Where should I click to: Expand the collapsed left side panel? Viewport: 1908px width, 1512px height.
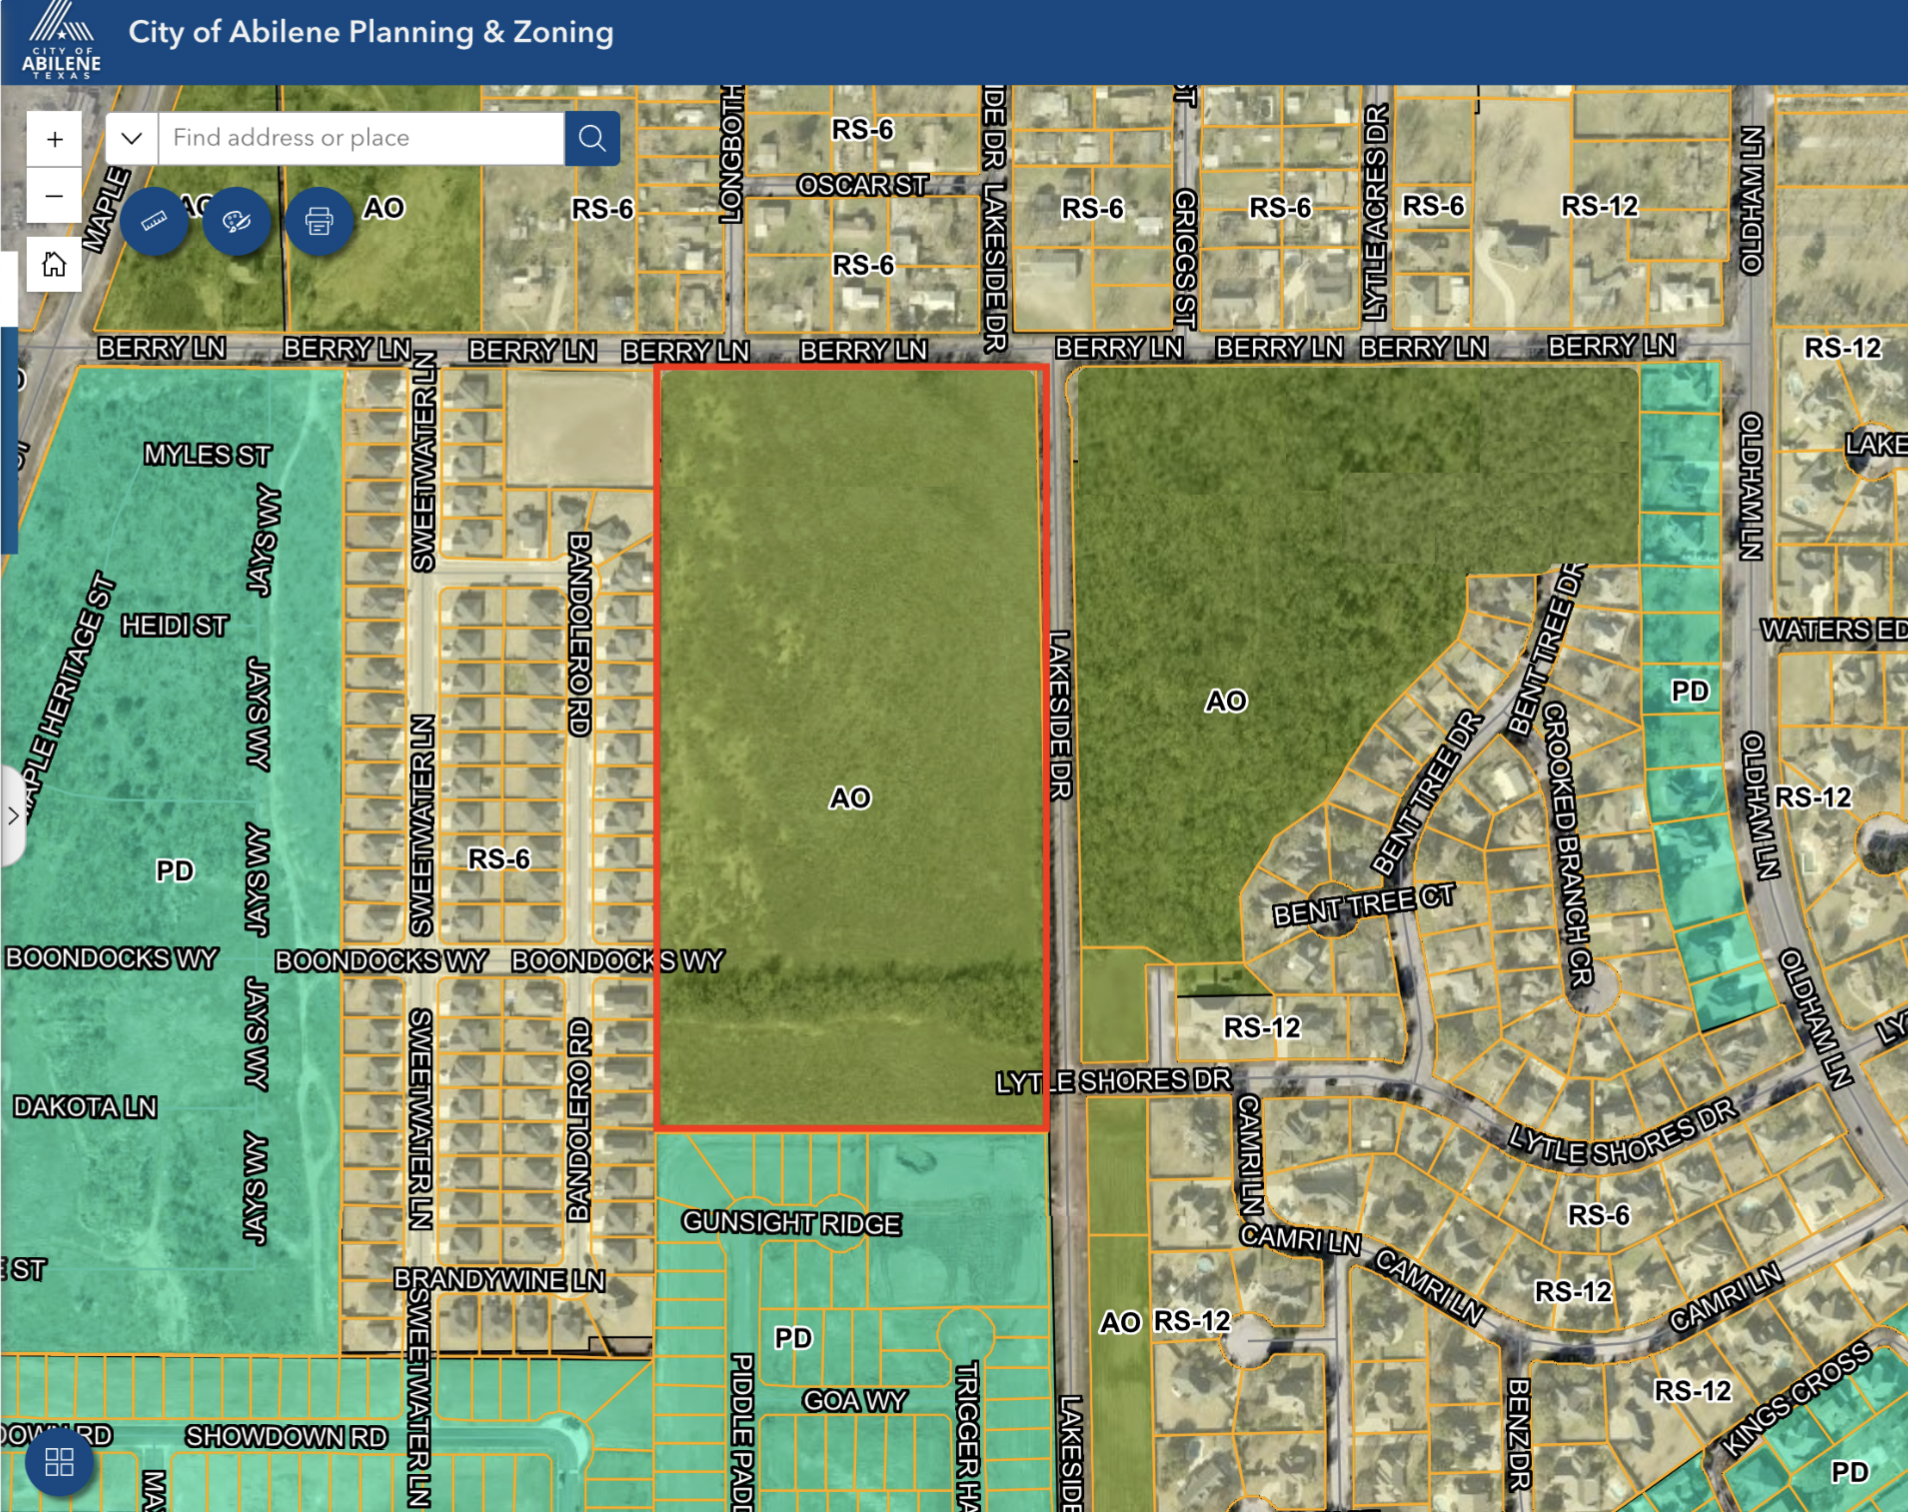(x=12, y=815)
